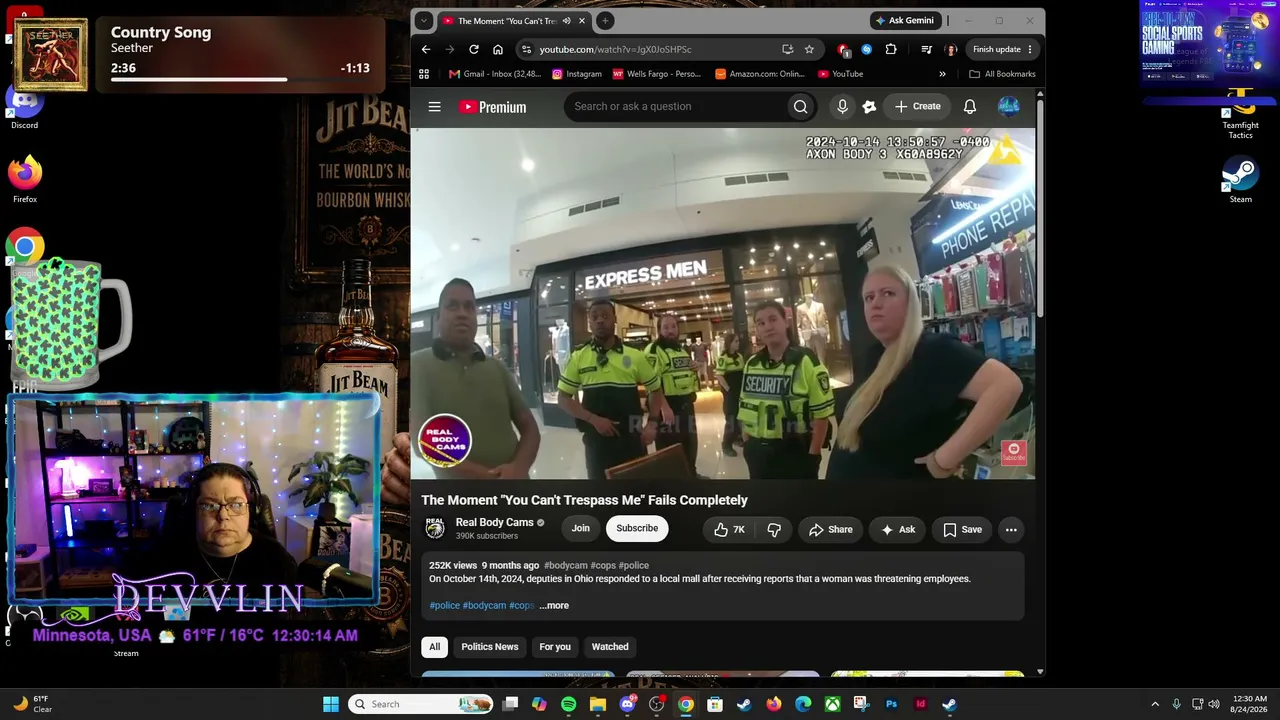
Task: Open the Wells Fargo bookmark
Action: pyautogui.click(x=656, y=74)
